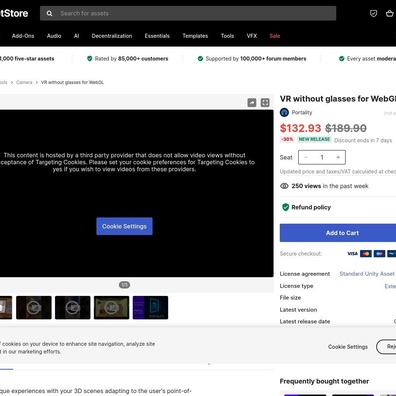Open the Portality publisher link
396x396 pixels.
click(x=302, y=113)
